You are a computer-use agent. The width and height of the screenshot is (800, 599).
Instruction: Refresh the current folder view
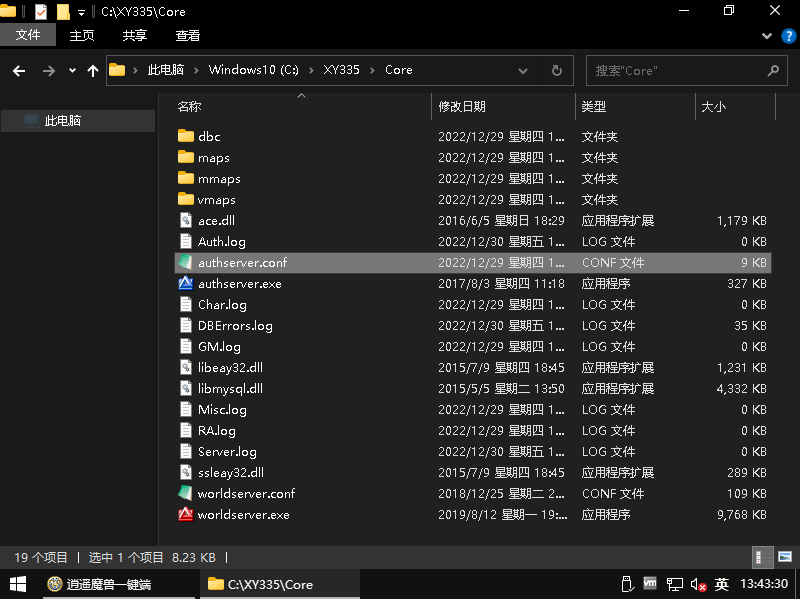(x=557, y=70)
